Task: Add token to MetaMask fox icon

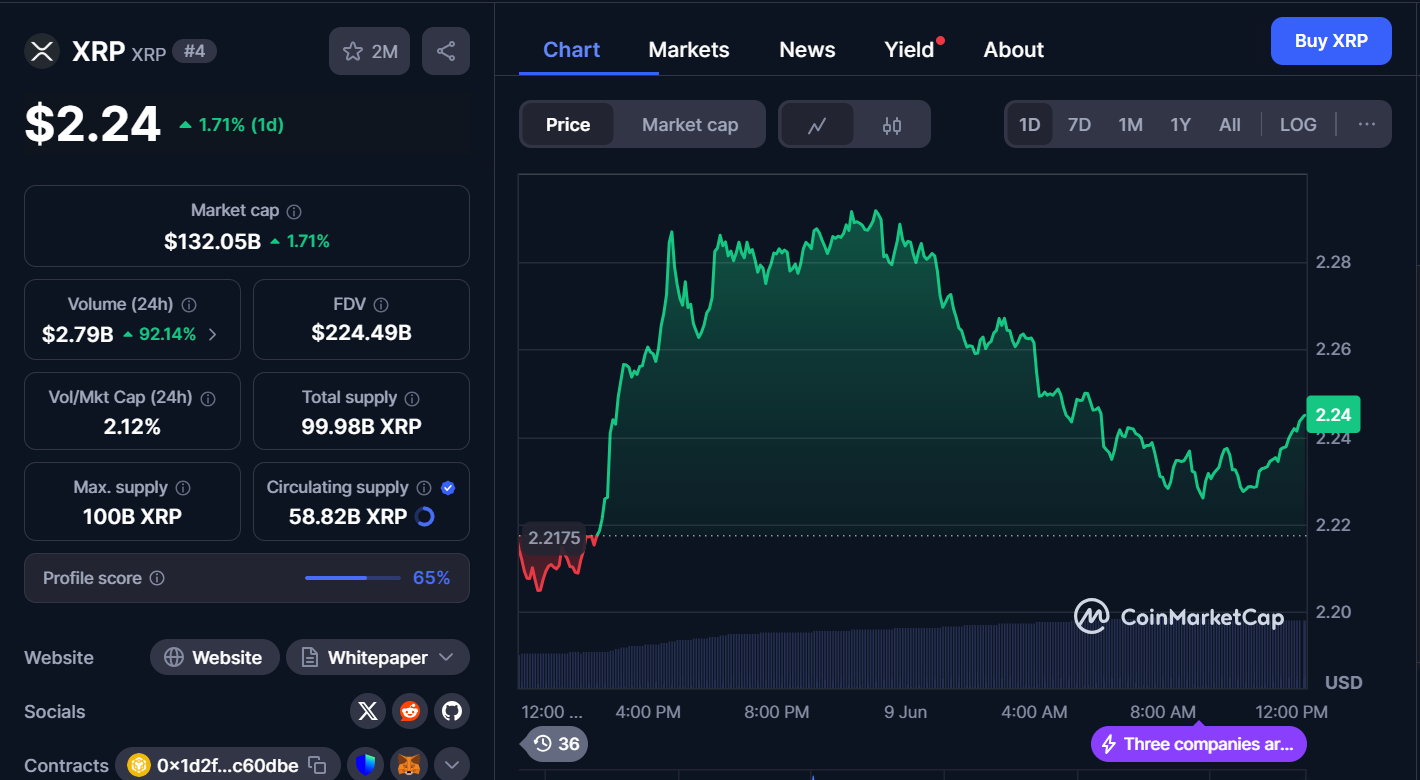Action: (x=409, y=765)
